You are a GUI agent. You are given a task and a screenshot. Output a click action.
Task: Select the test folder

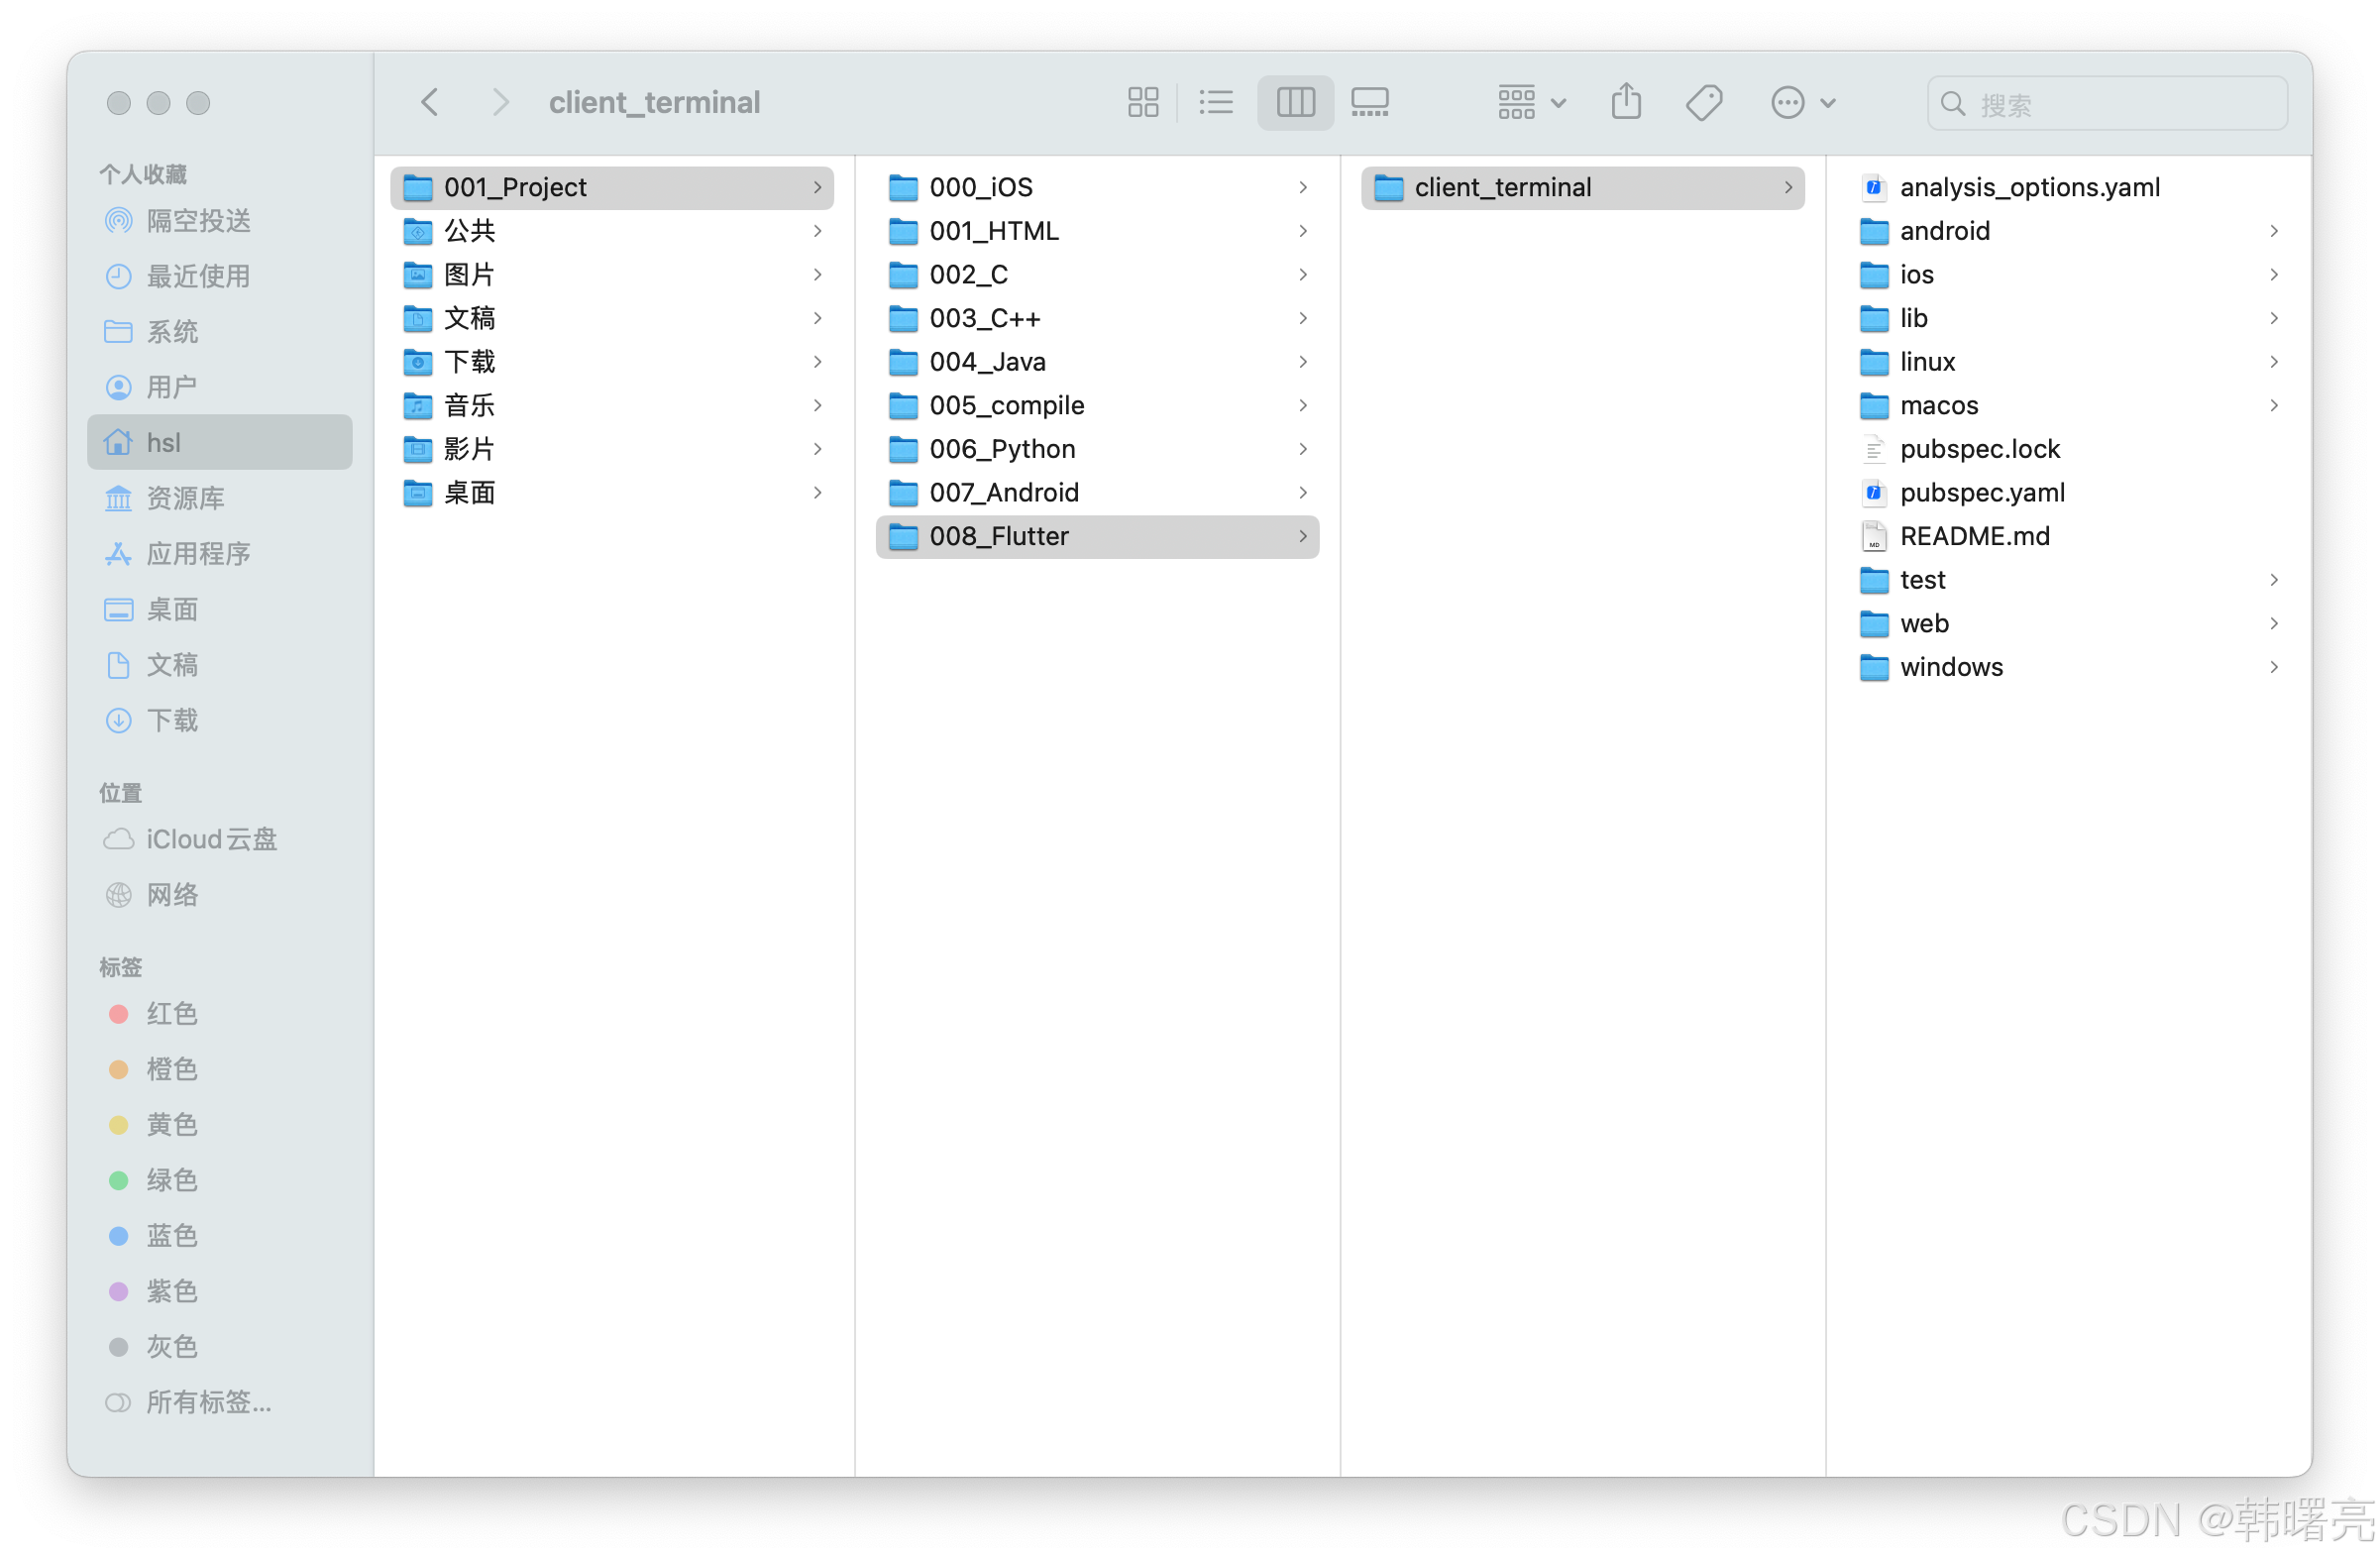tap(2068, 580)
